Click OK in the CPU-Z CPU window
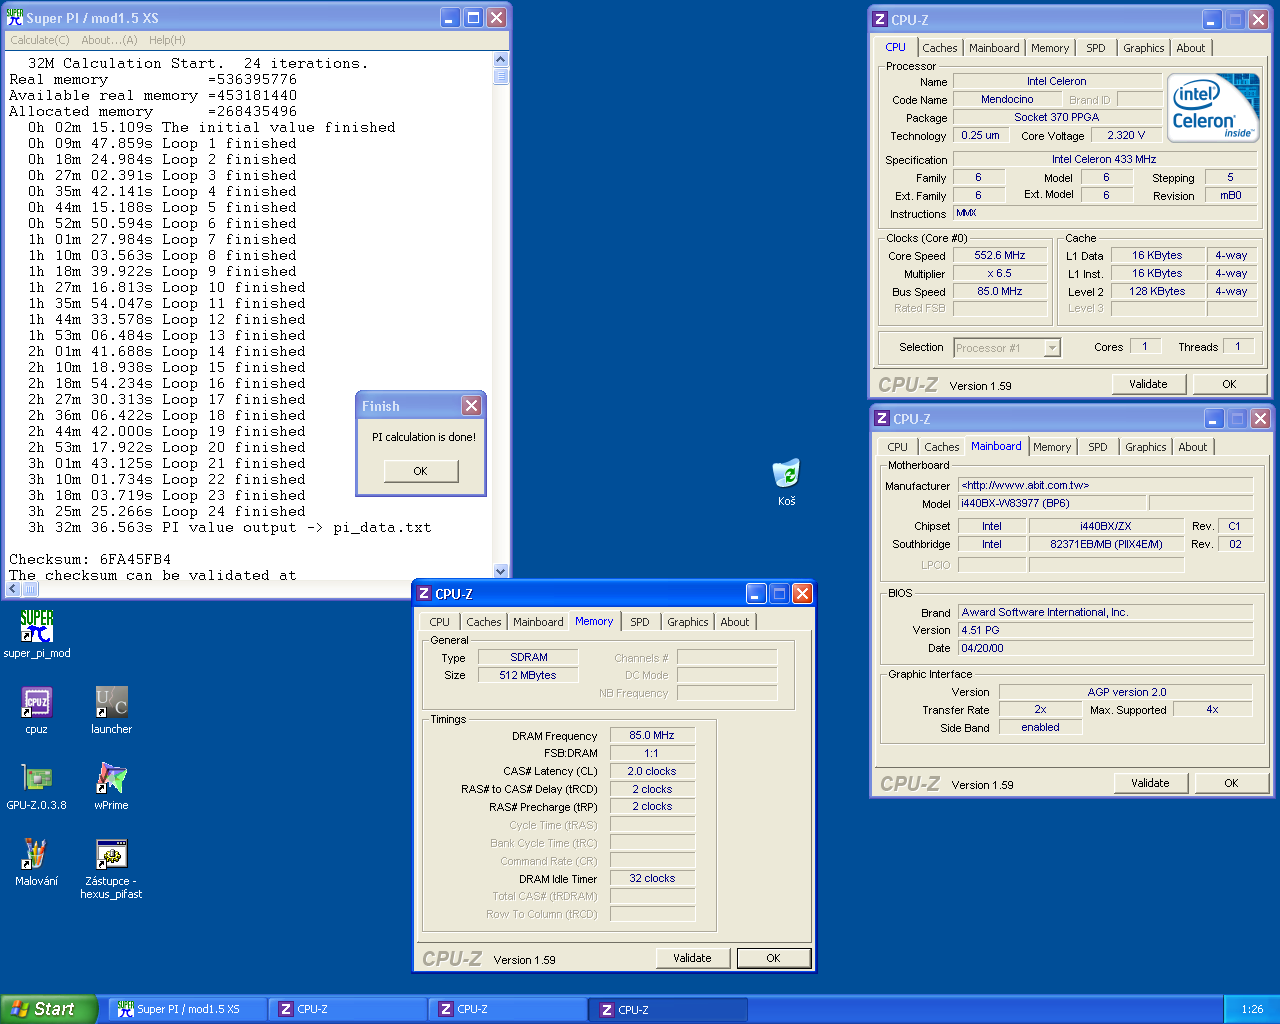Image resolution: width=1280 pixels, height=1024 pixels. tap(1229, 384)
